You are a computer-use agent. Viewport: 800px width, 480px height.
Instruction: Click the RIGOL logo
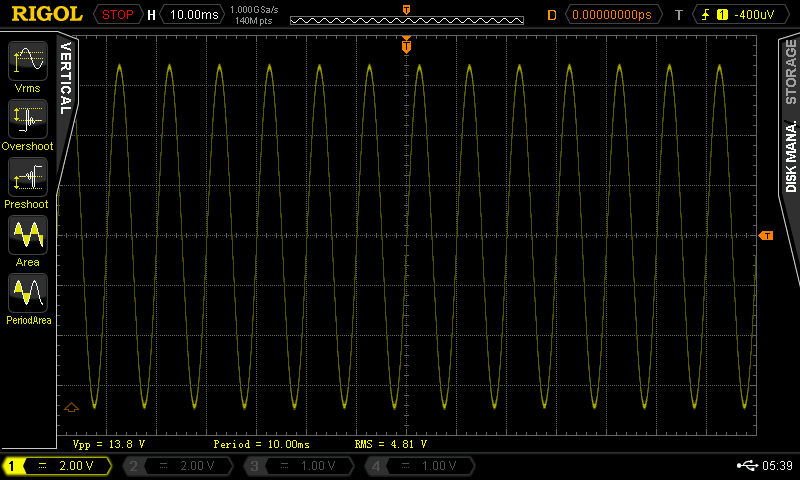pos(46,14)
